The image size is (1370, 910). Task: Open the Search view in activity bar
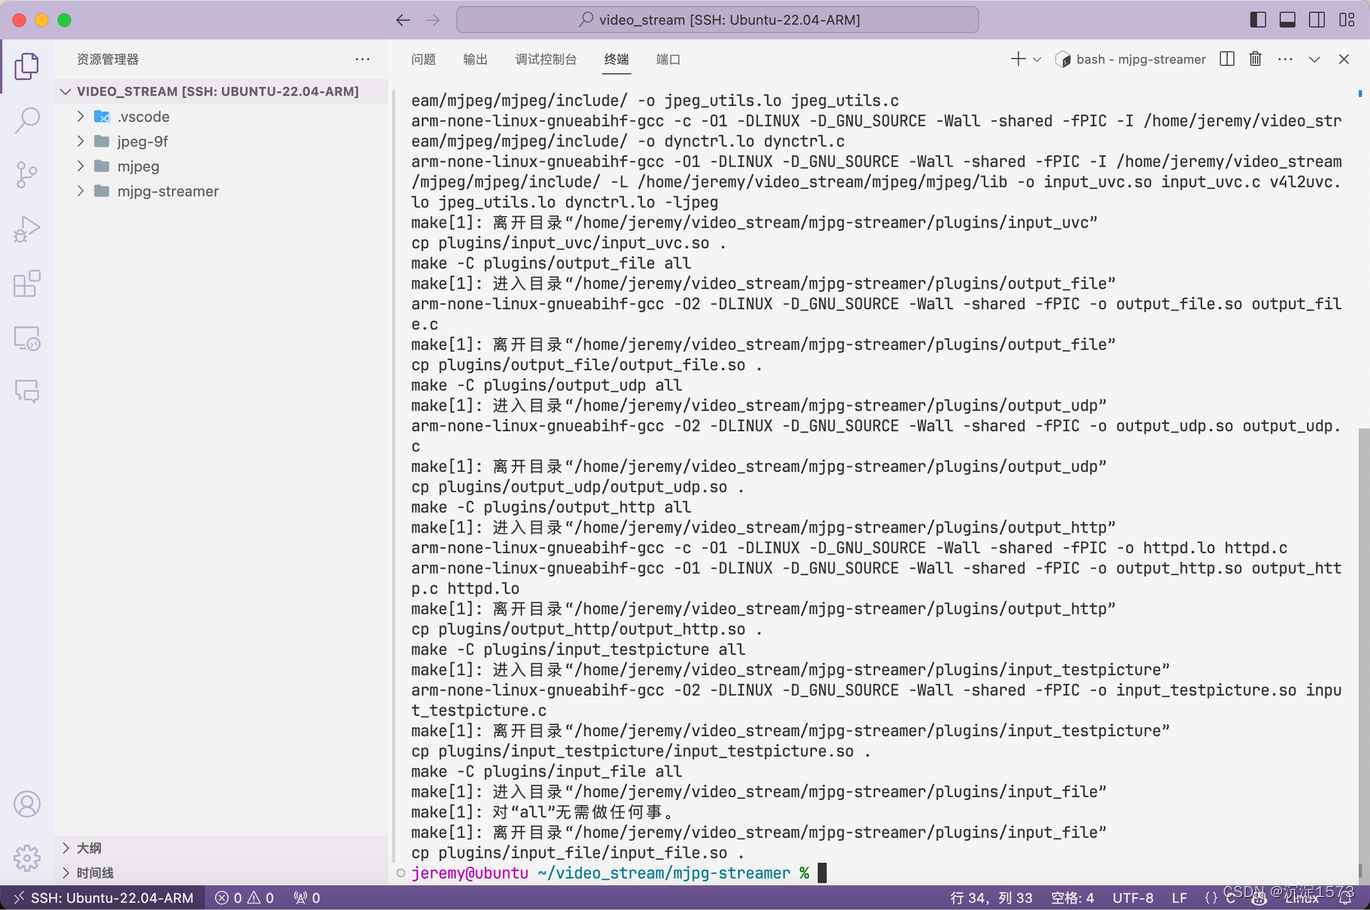click(27, 120)
